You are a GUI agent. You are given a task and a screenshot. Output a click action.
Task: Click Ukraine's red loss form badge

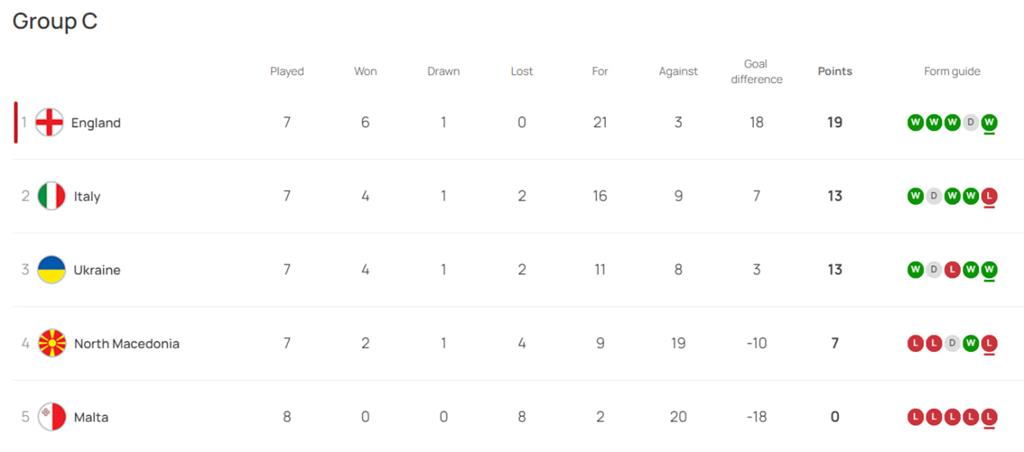pyautogui.click(x=952, y=270)
